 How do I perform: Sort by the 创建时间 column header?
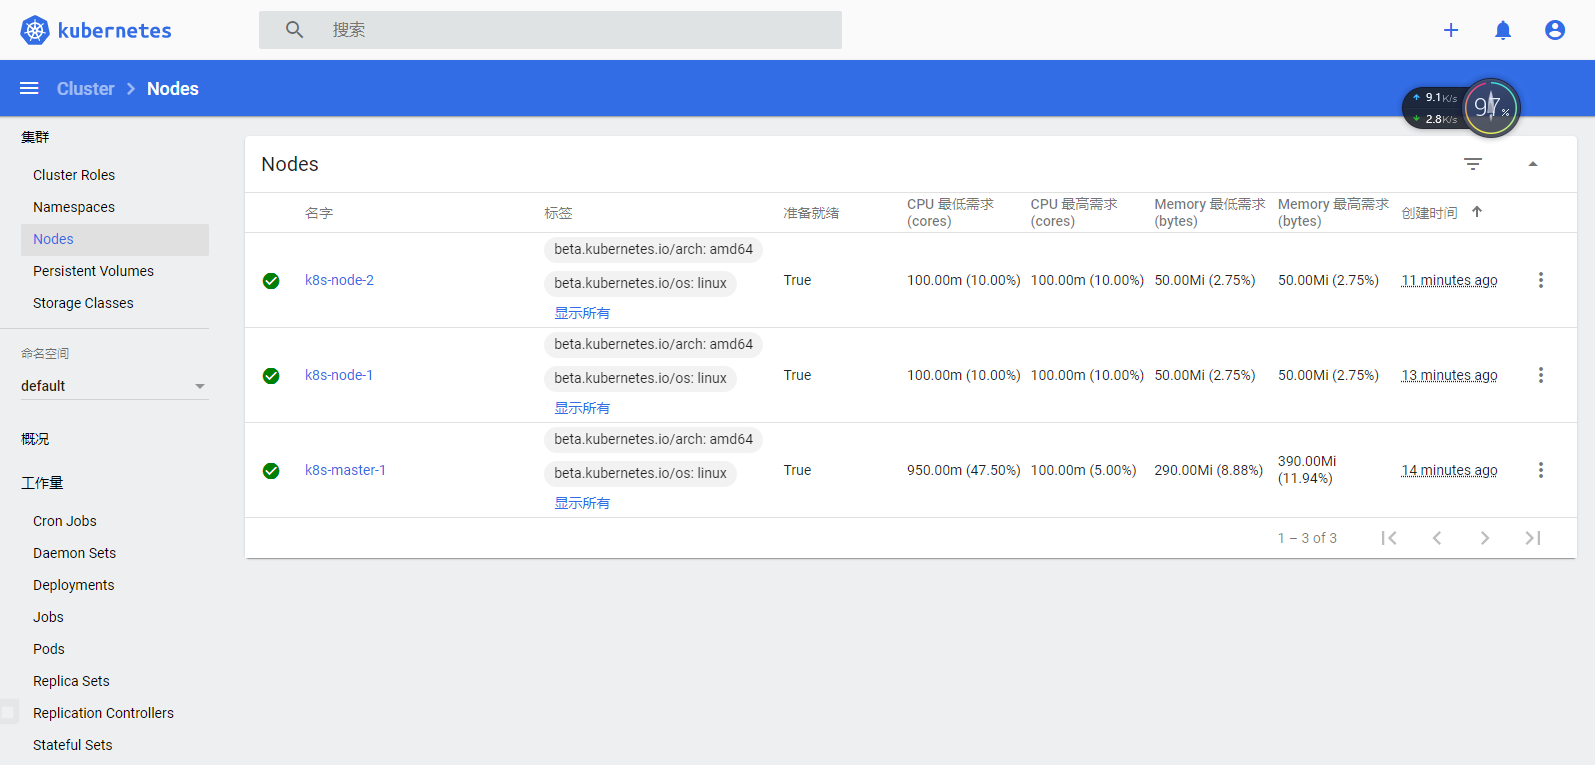[x=1429, y=213]
